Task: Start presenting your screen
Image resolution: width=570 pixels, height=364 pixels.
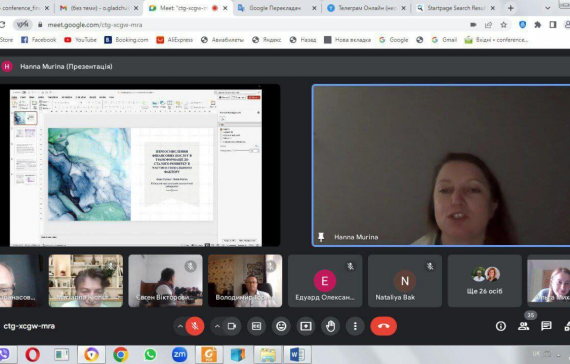Action: [x=306, y=326]
